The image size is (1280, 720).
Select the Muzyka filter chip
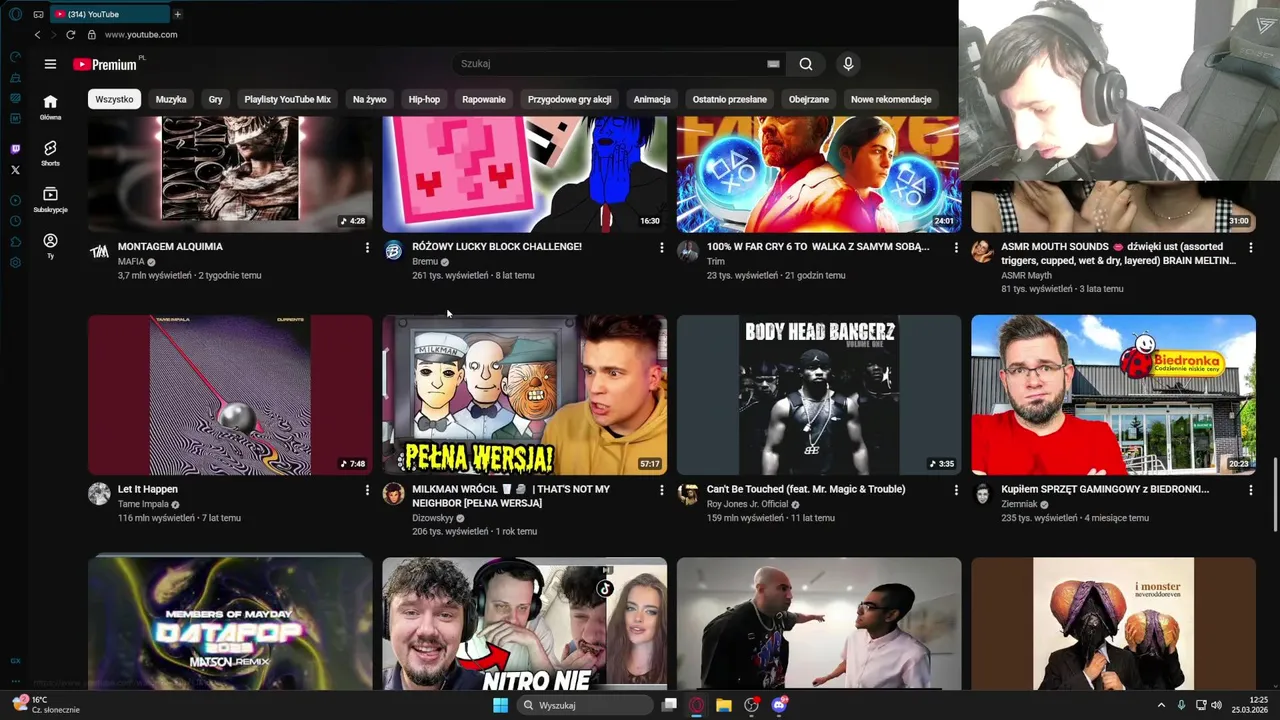(171, 99)
